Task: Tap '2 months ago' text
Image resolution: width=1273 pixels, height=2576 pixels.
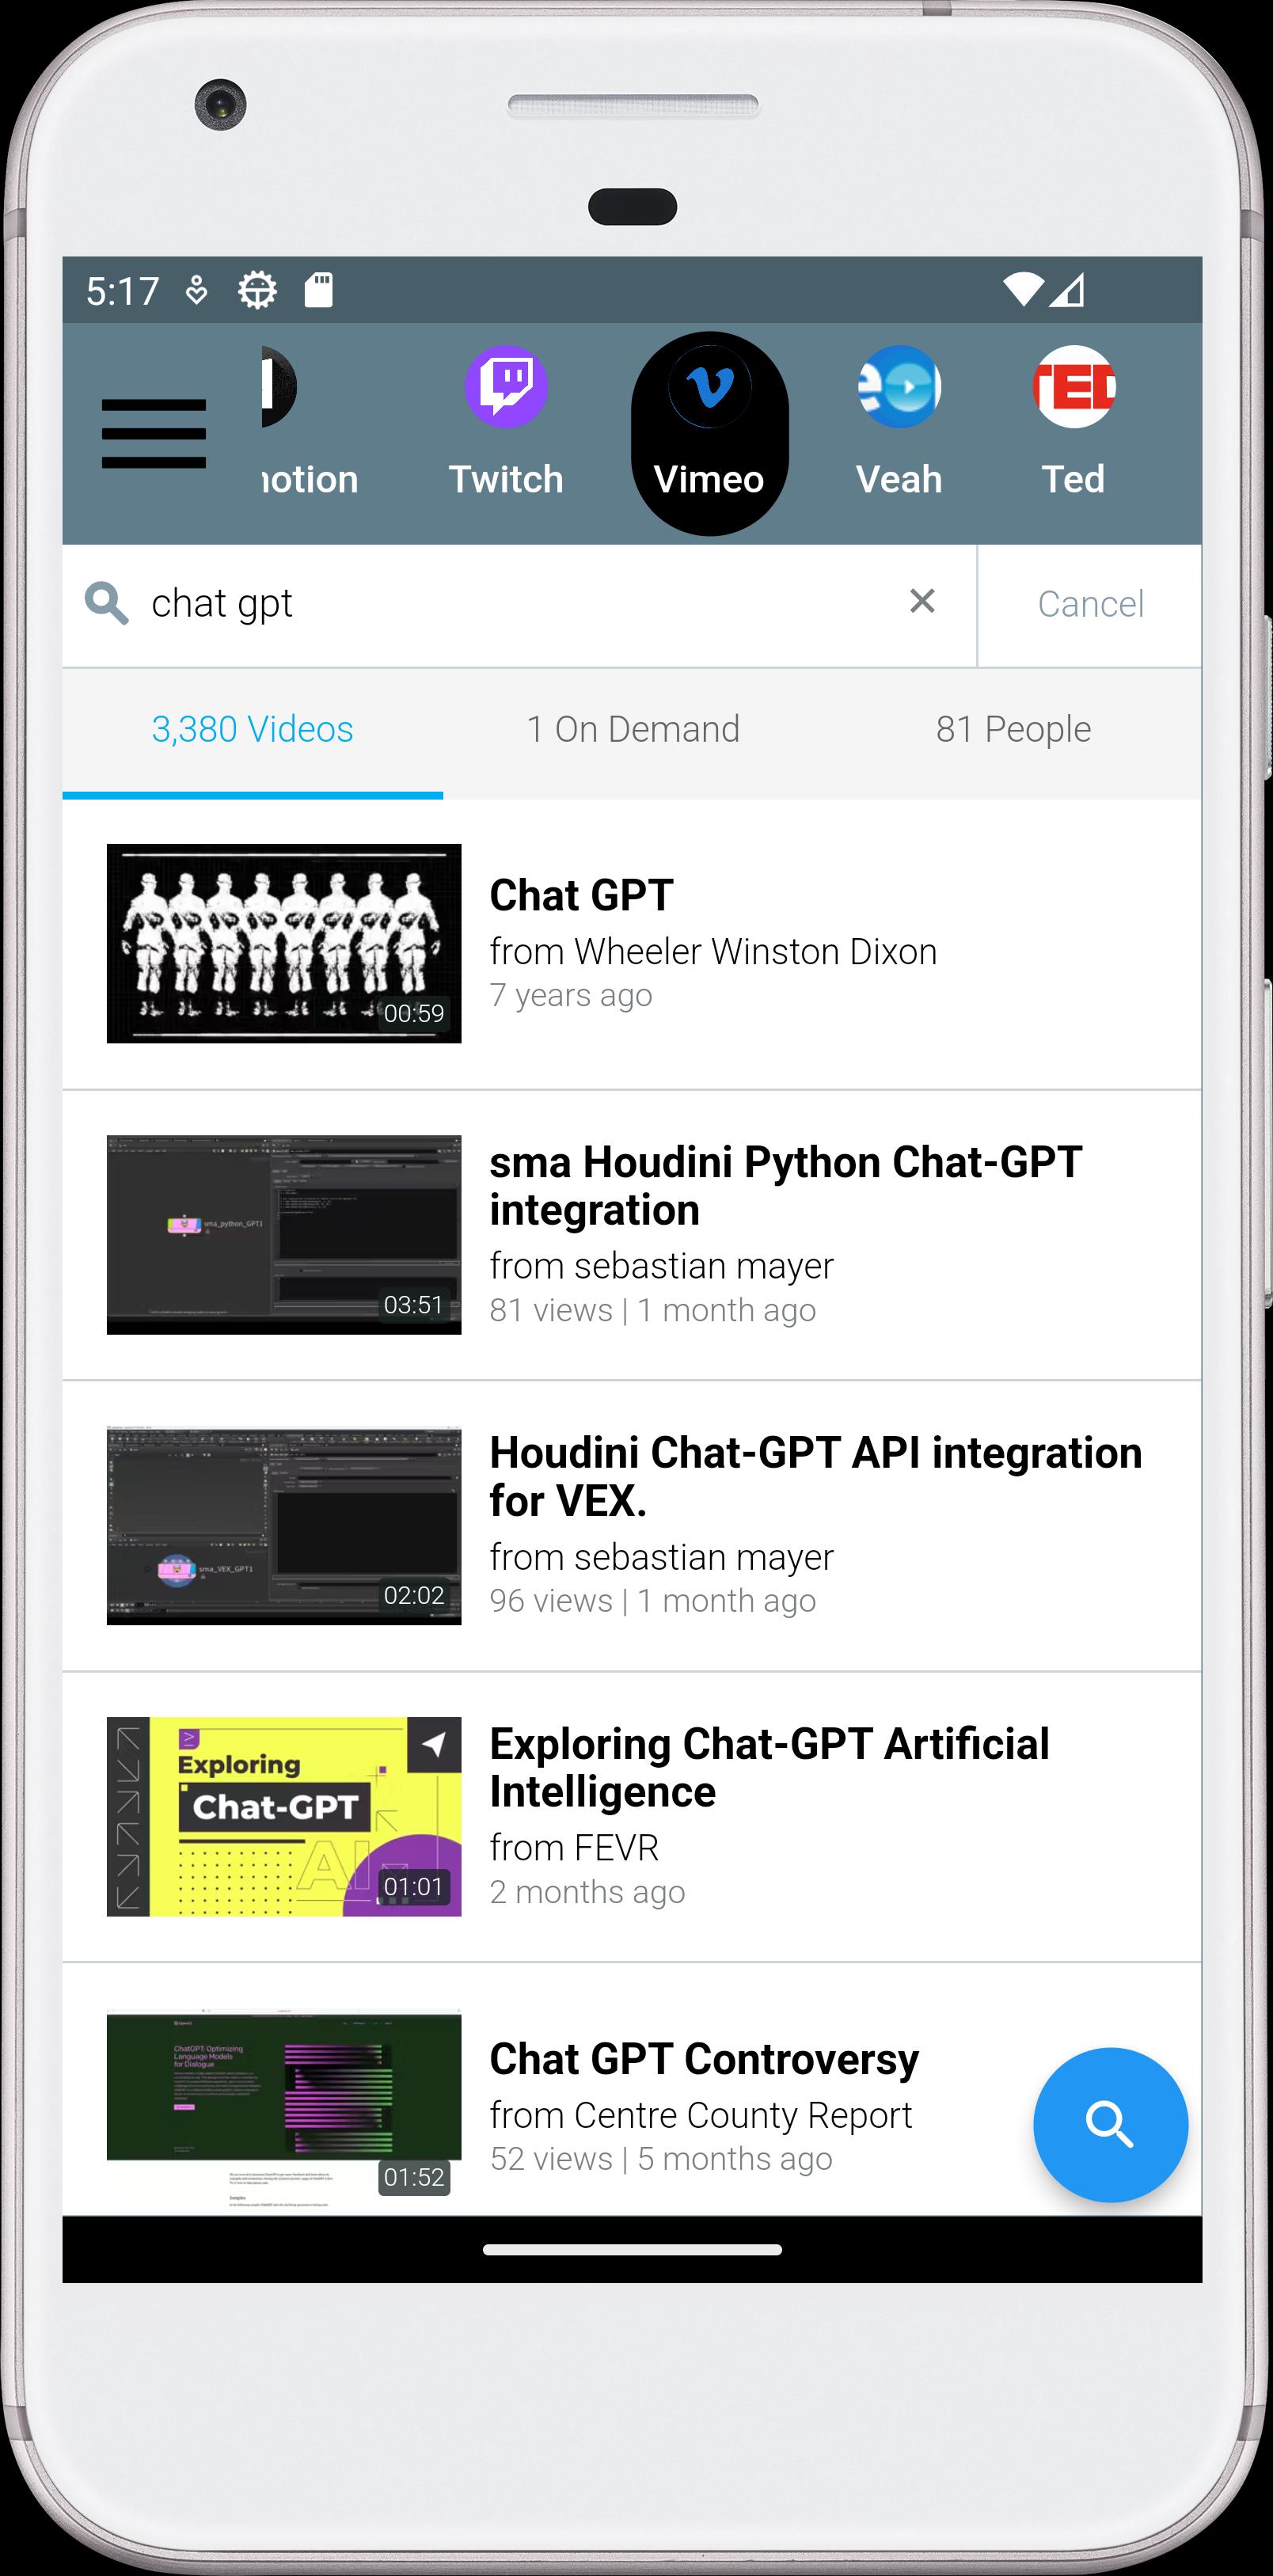Action: (587, 1892)
